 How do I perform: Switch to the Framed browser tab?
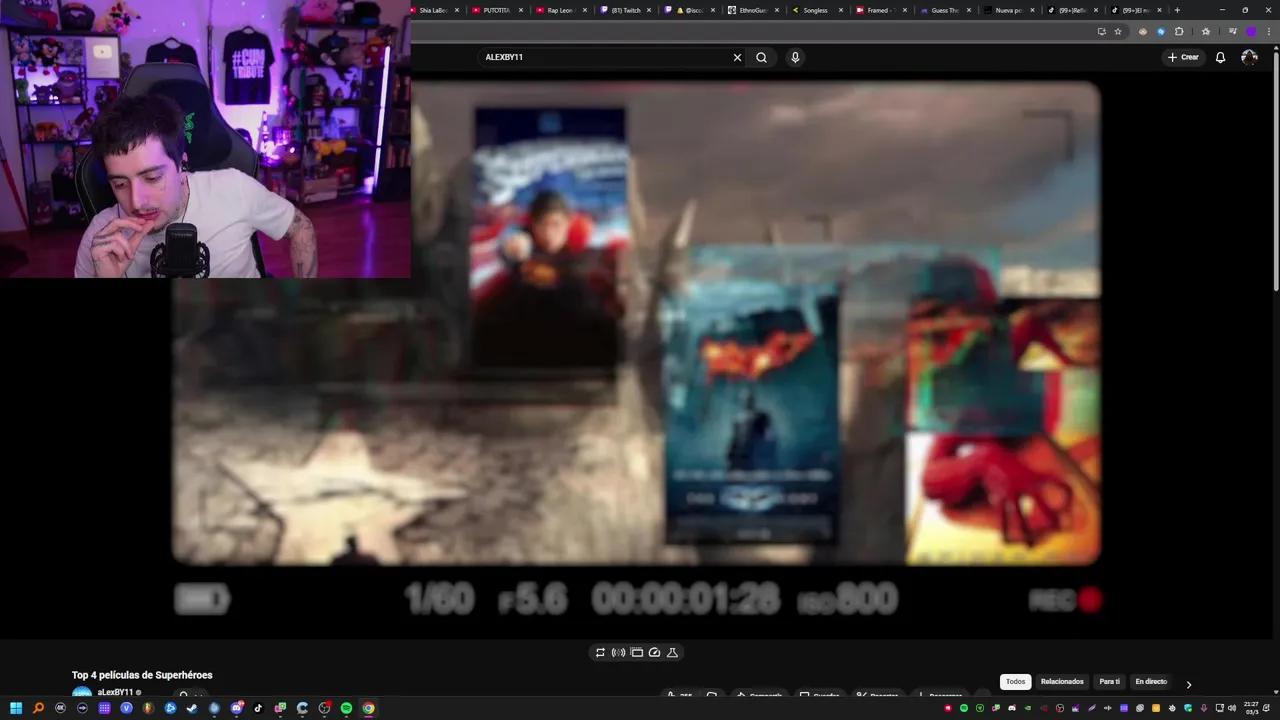point(878,10)
